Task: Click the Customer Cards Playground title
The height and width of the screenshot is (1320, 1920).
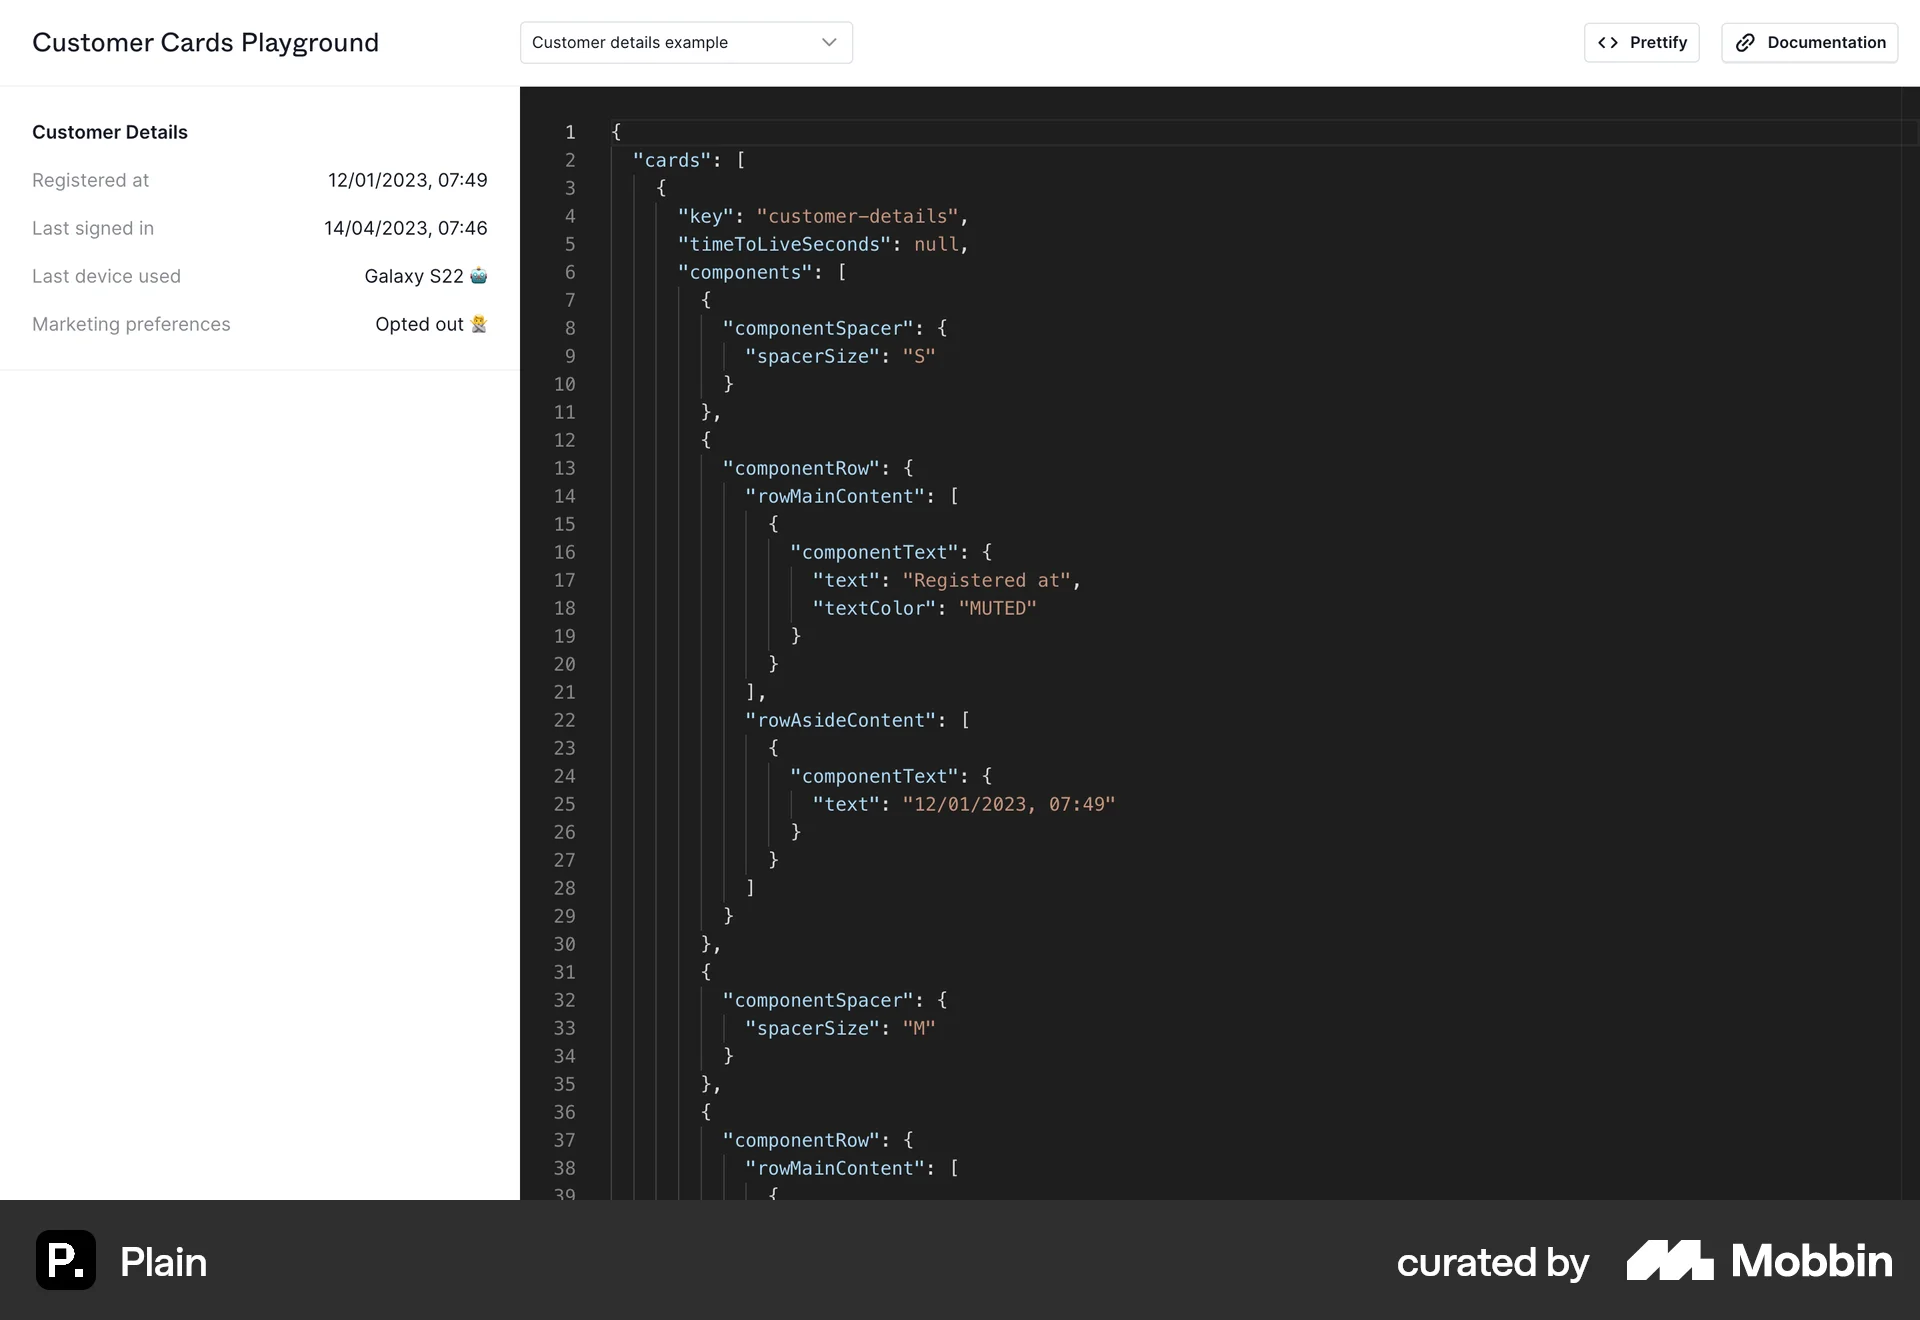Action: click(205, 42)
